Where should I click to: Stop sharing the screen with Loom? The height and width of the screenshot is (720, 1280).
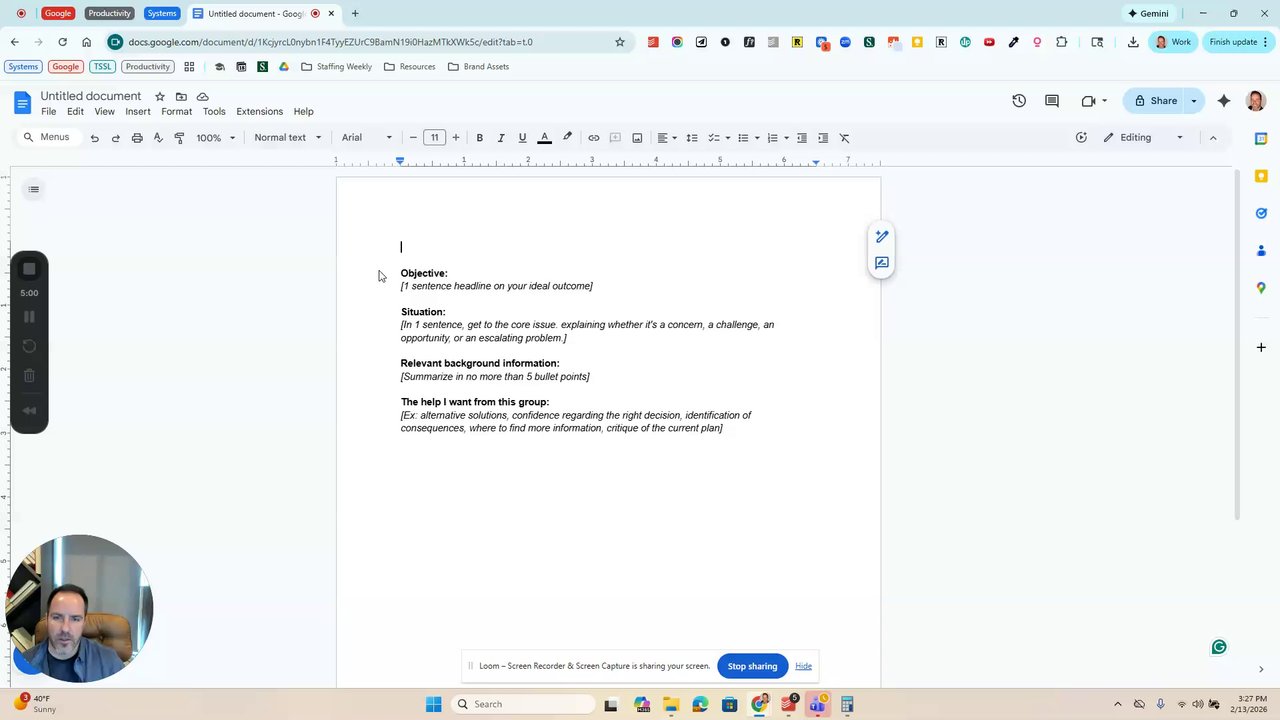[752, 666]
